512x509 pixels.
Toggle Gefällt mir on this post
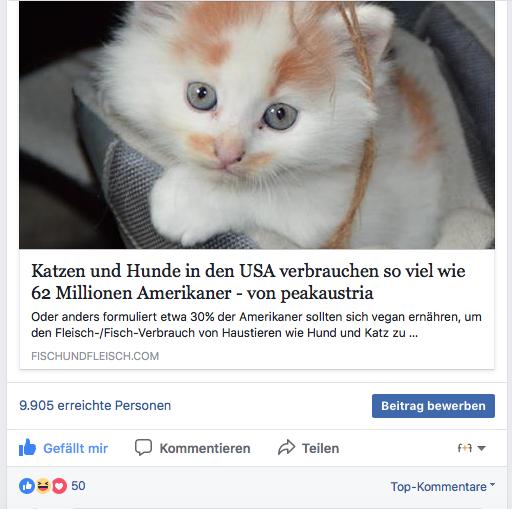[63, 448]
